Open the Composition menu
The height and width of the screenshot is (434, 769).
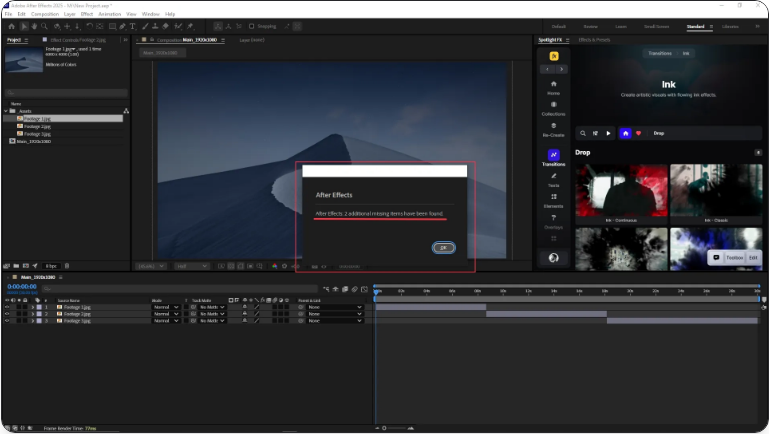point(44,14)
